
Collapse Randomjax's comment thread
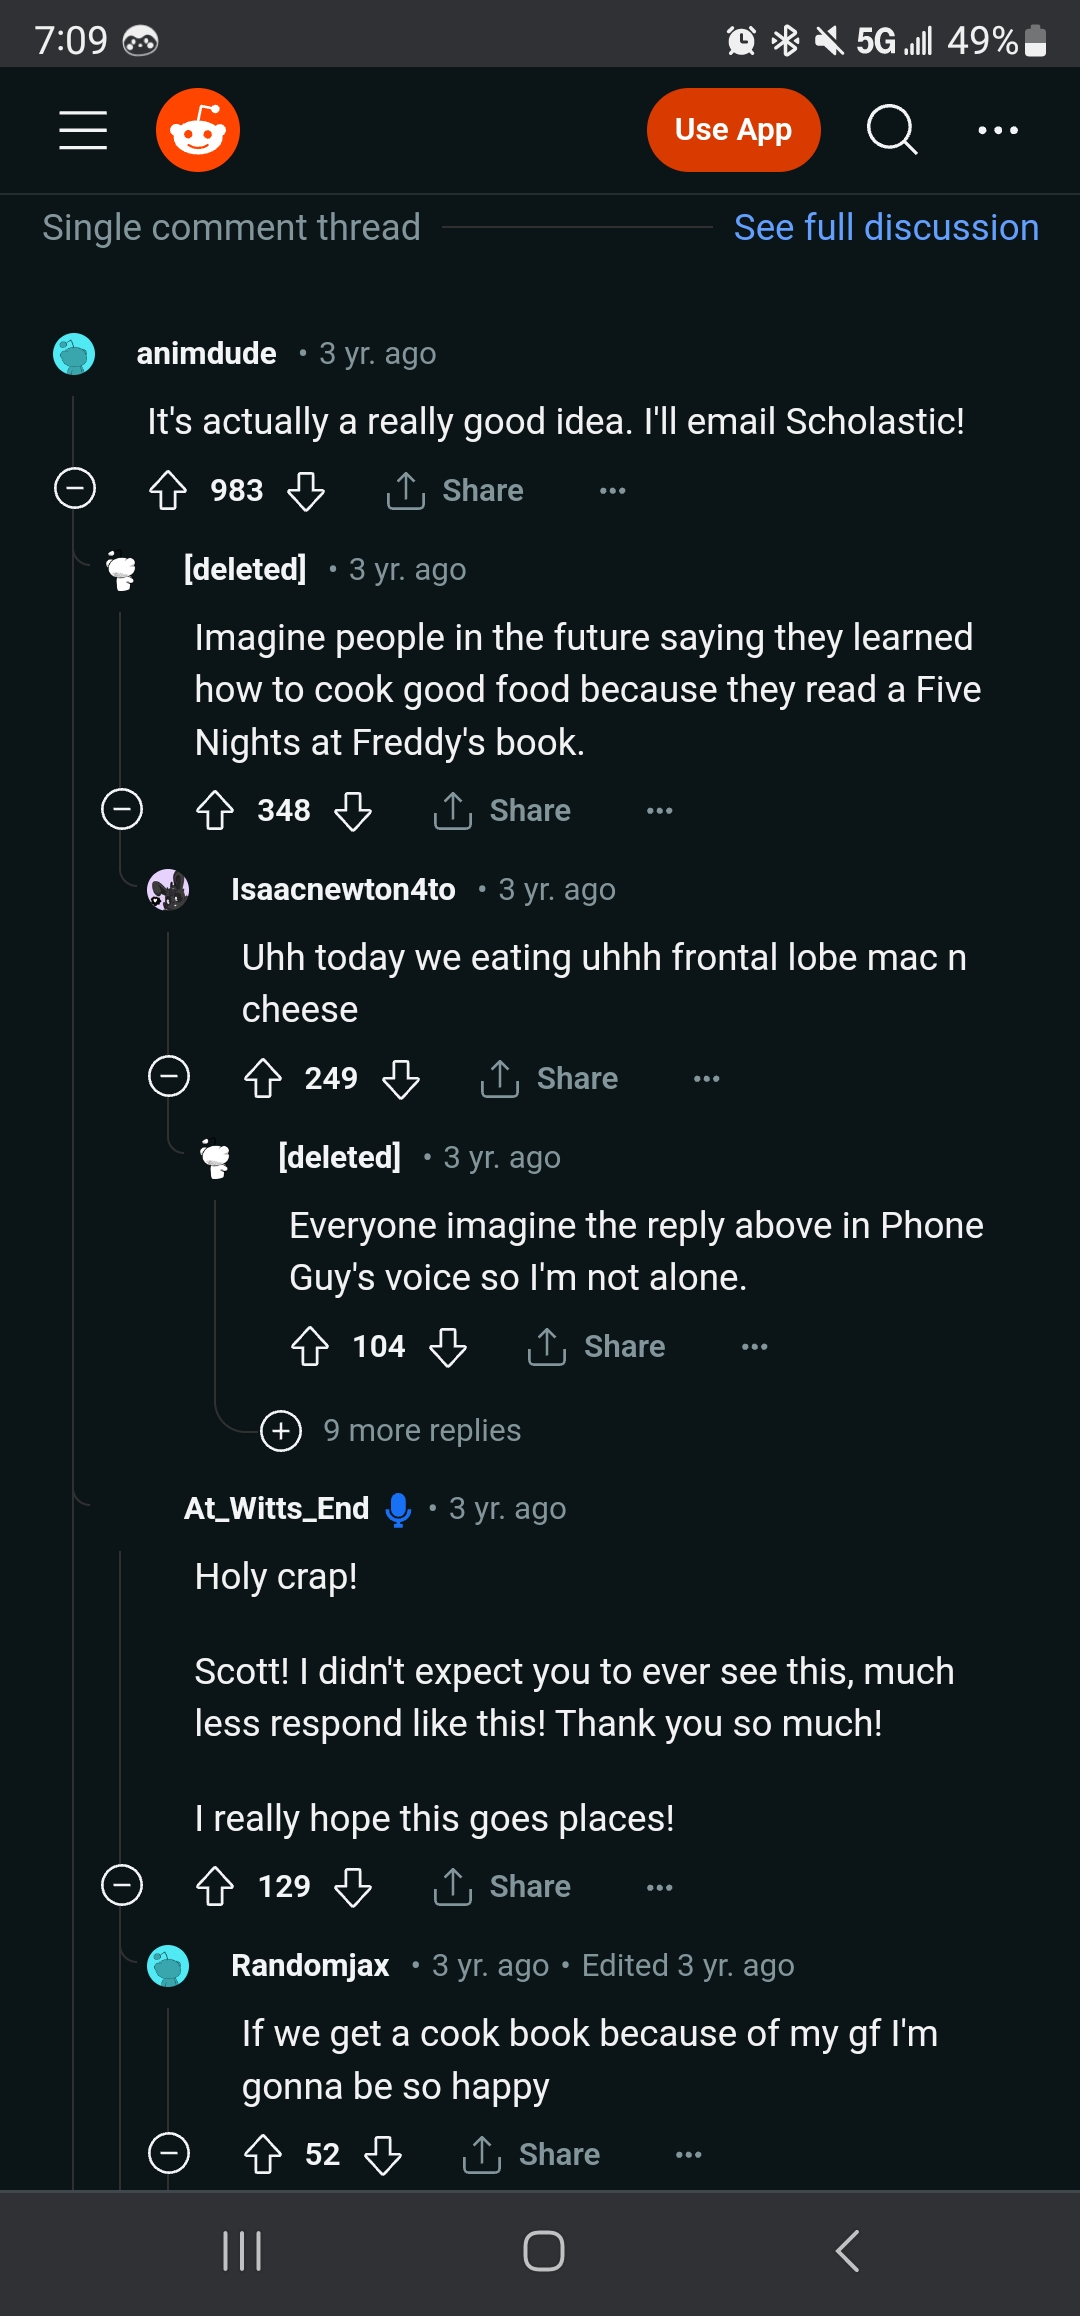[x=169, y=2153]
